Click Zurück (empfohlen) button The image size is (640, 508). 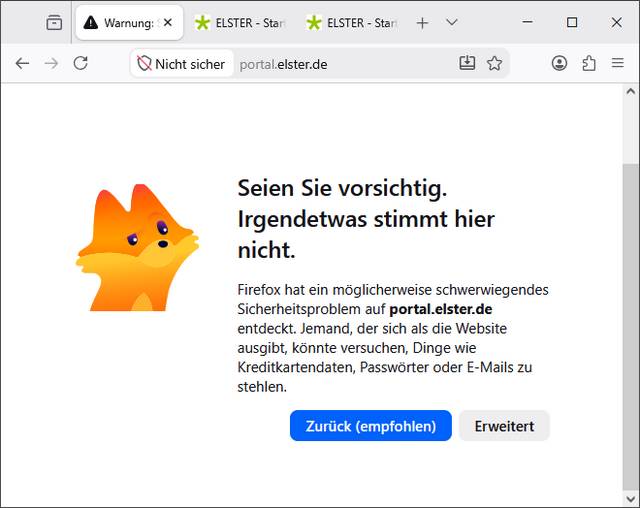click(371, 426)
